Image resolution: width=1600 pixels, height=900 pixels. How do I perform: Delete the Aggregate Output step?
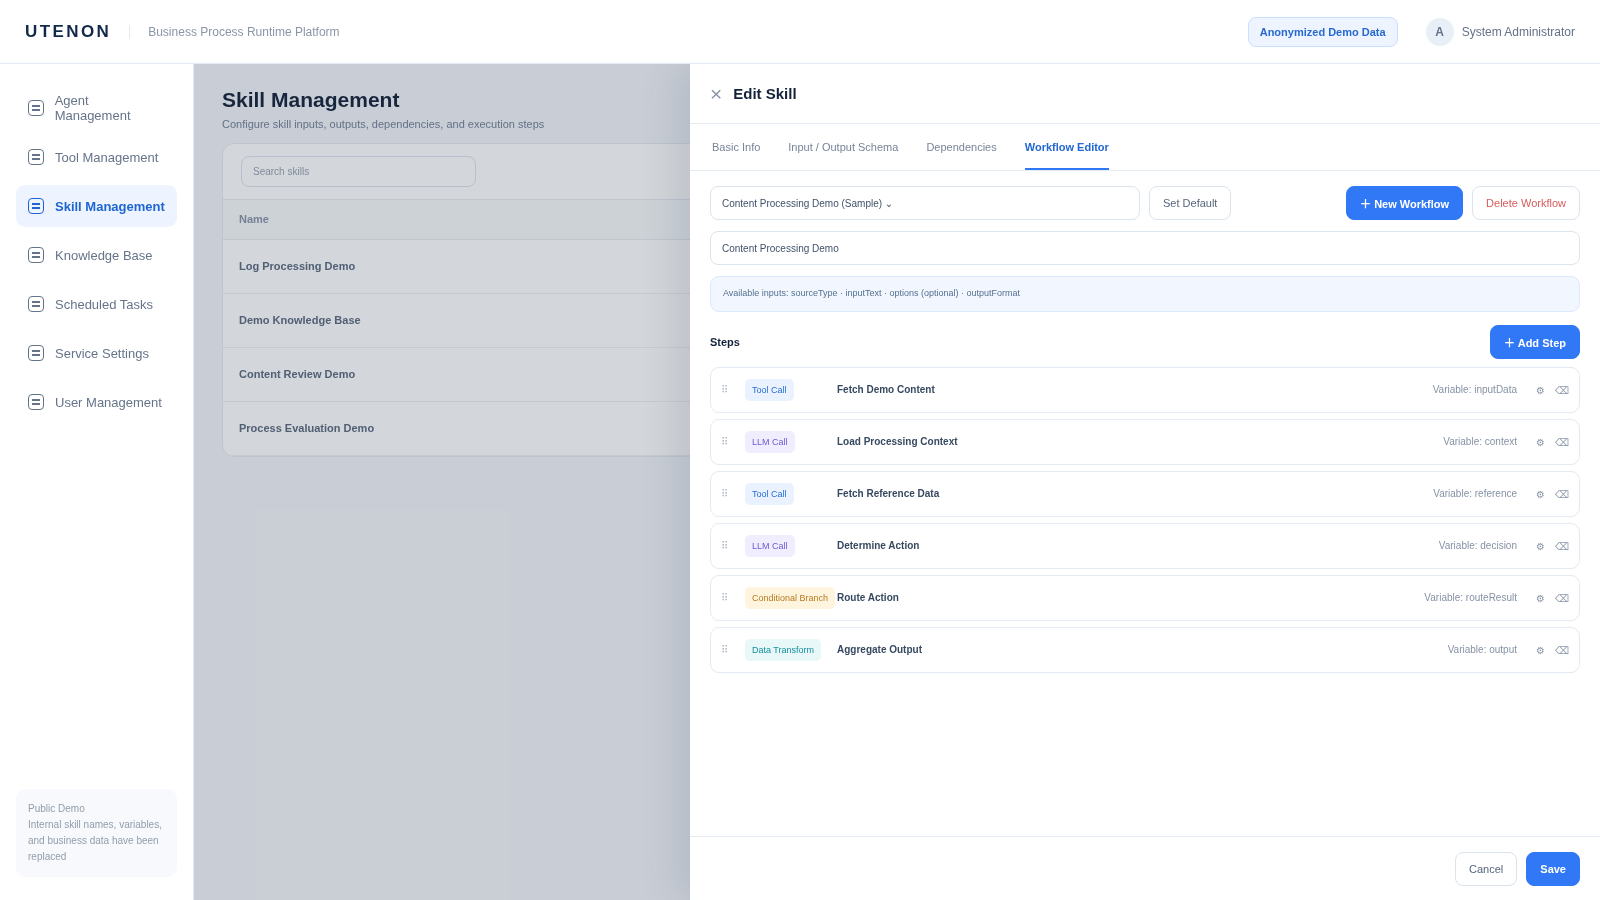coord(1562,651)
